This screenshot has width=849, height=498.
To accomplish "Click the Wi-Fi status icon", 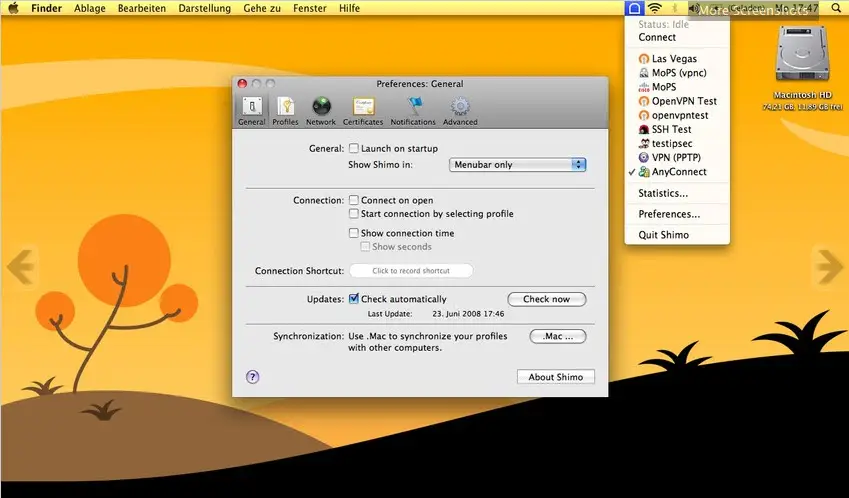I will pyautogui.click(x=655, y=8).
